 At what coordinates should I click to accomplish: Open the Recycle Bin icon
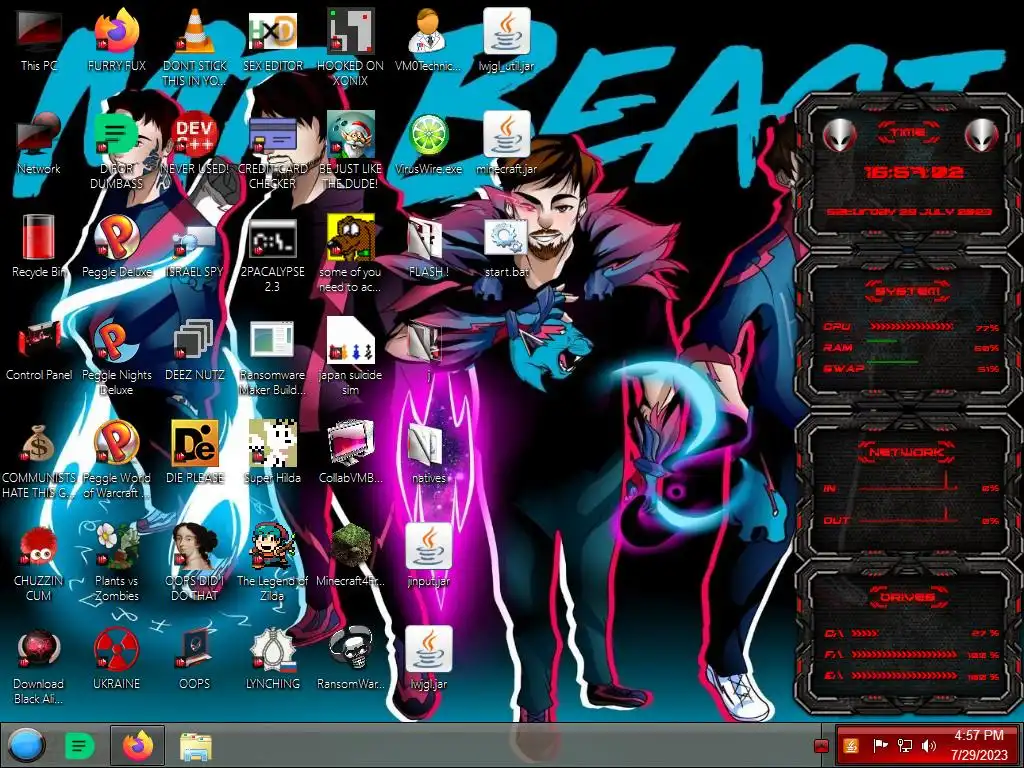pos(39,246)
